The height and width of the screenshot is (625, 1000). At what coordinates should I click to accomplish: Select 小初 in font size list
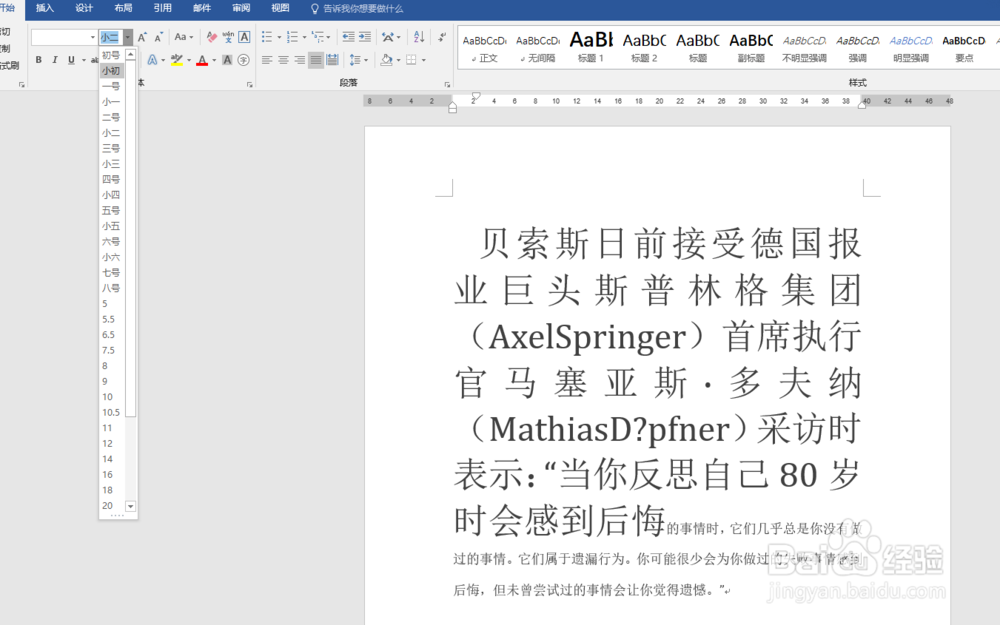[x=112, y=71]
